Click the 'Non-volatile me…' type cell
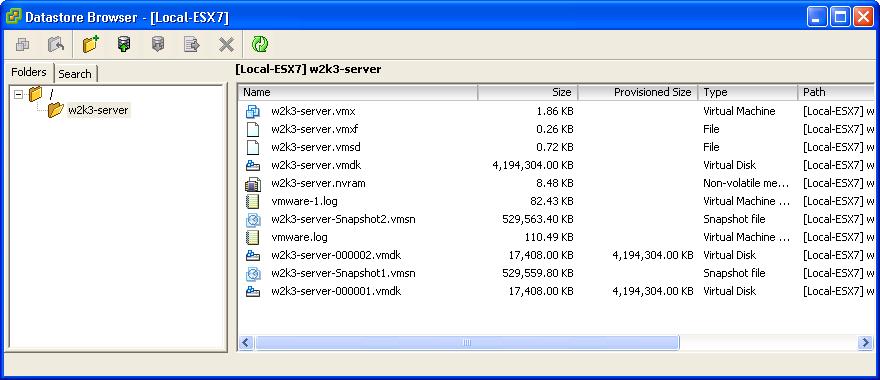 click(746, 183)
